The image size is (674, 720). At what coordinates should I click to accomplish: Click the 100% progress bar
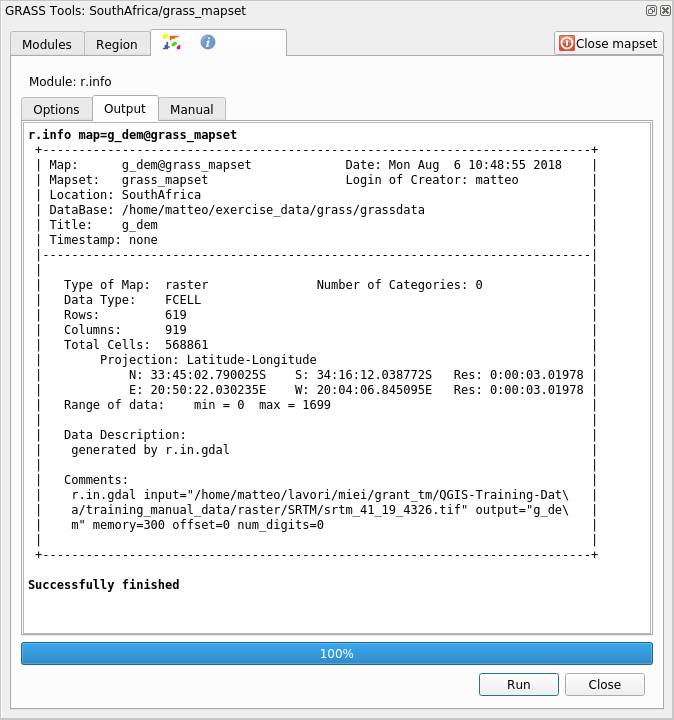(x=337, y=653)
